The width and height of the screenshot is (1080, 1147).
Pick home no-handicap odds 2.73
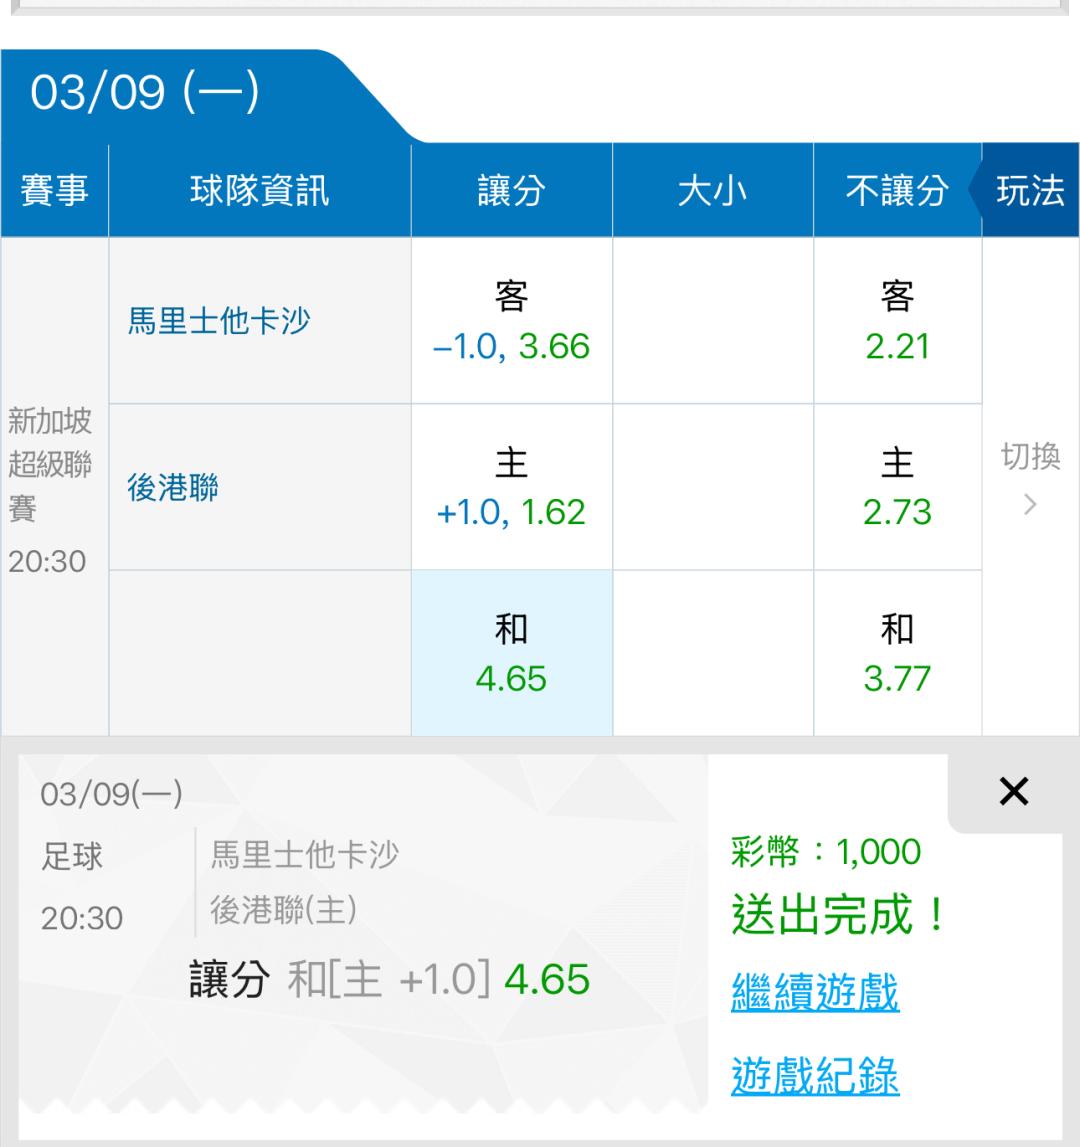point(897,488)
